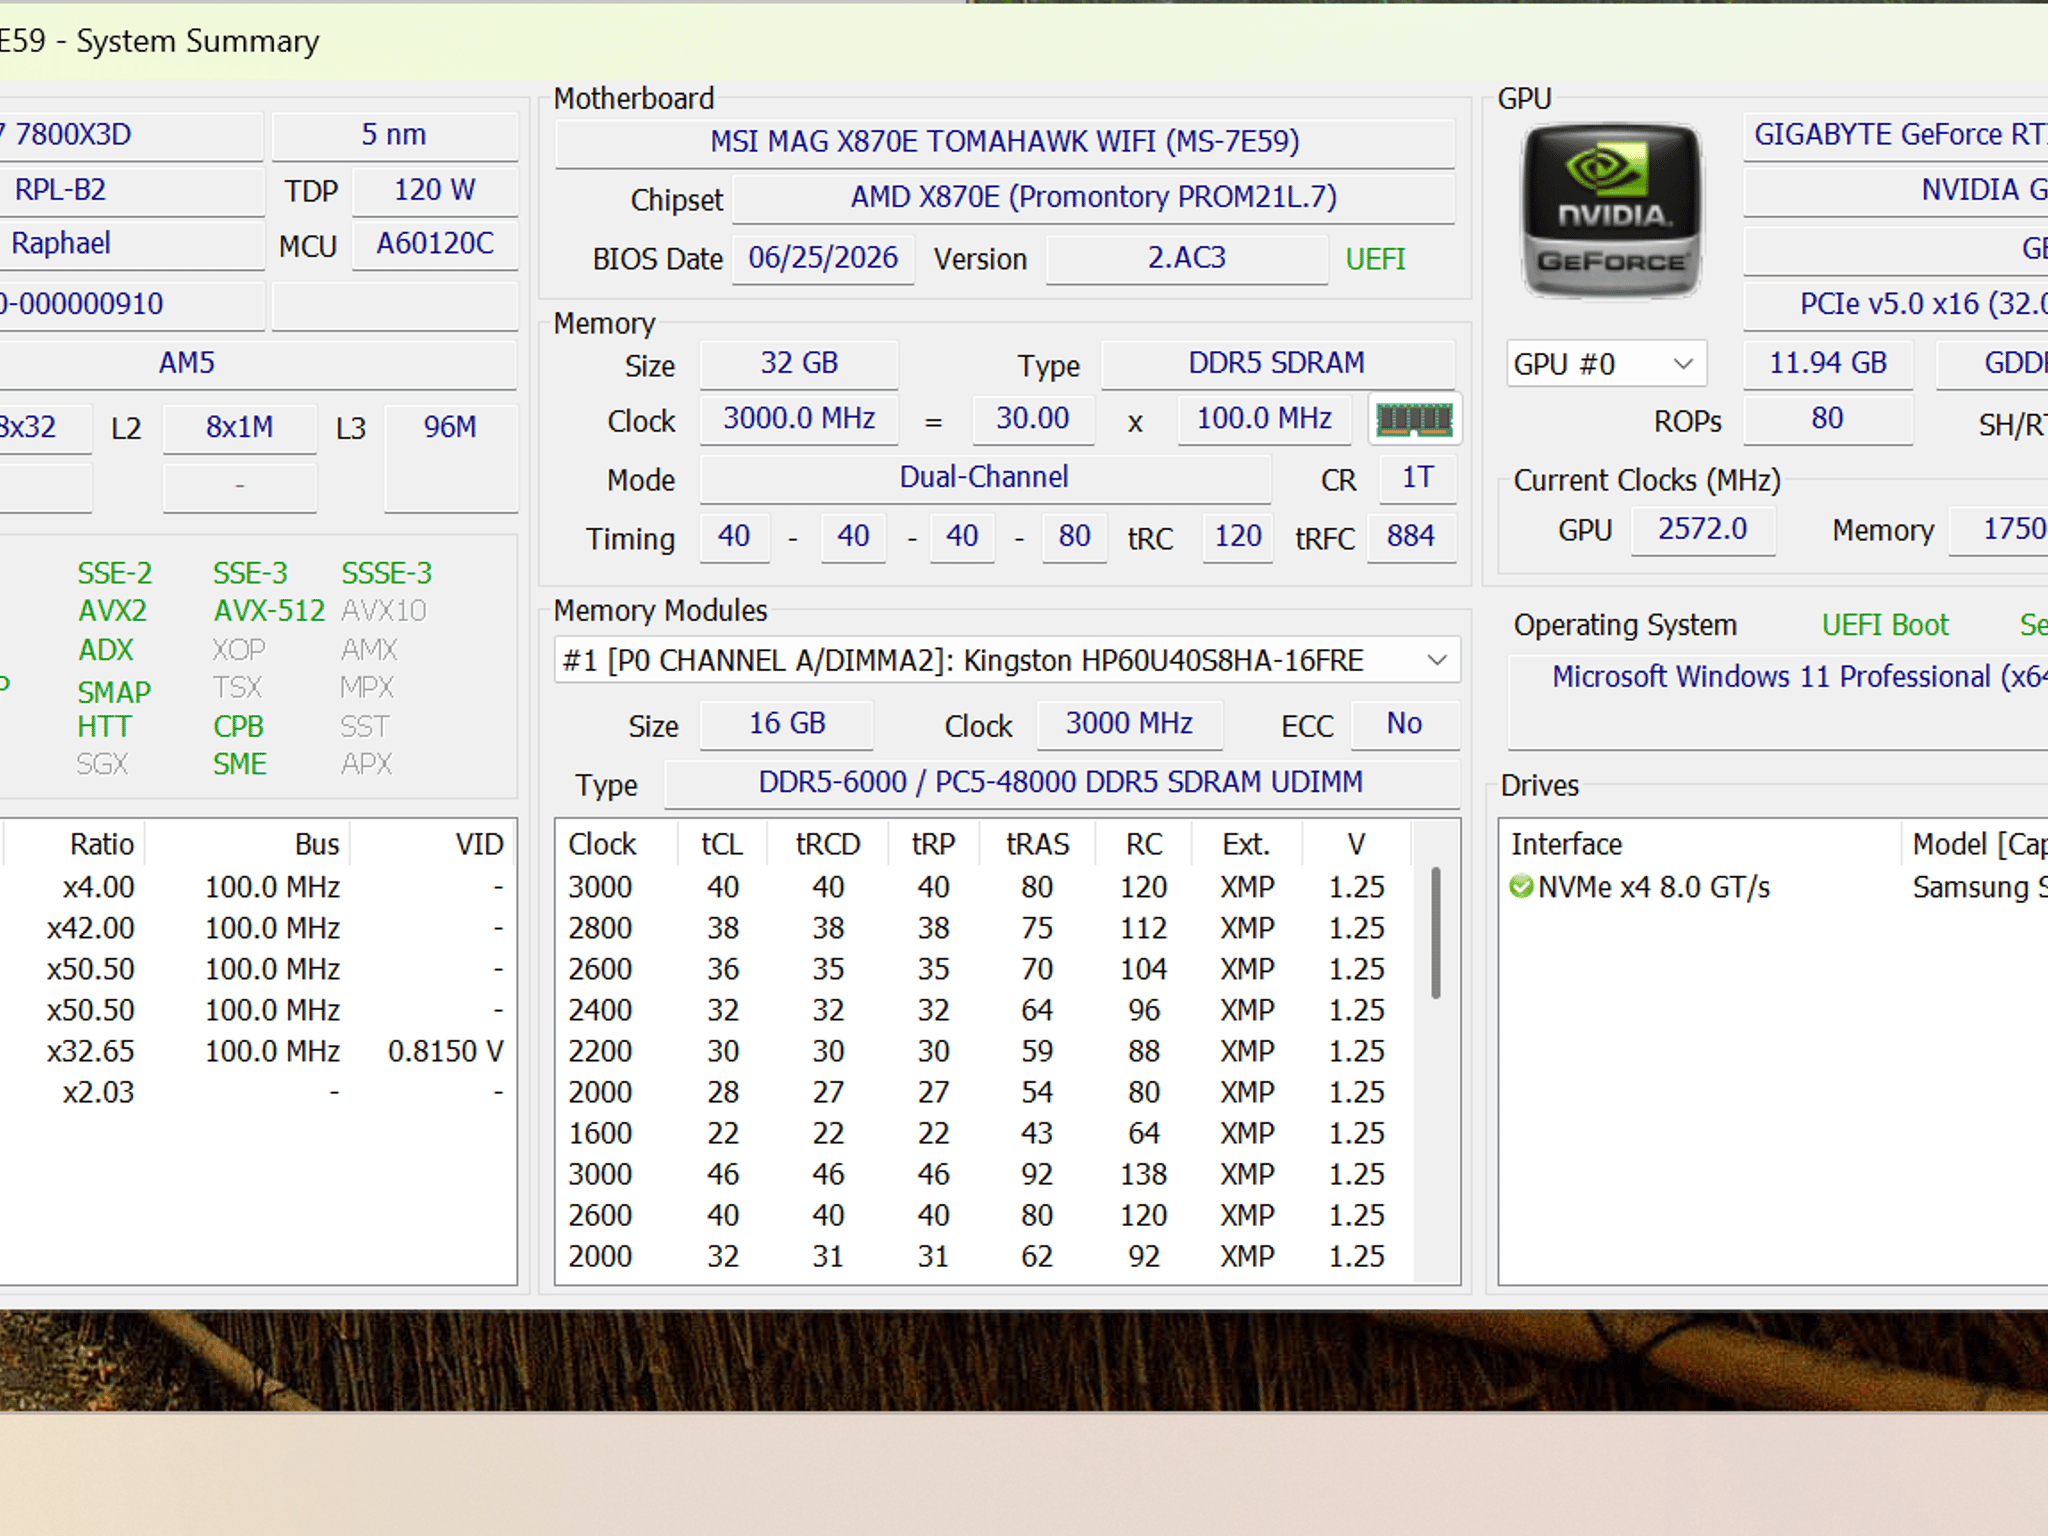Select the NVMe x4 8.0 GT/s drive row
The image size is (2048, 1536).
pos(1775,888)
